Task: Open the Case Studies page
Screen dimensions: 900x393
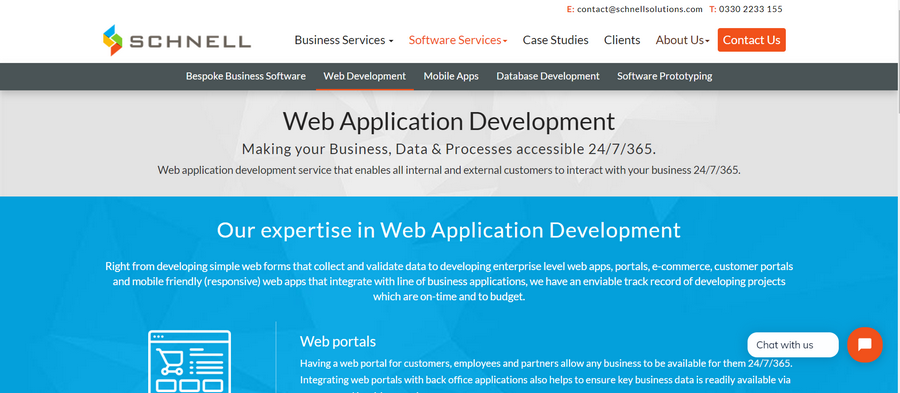Action: point(555,40)
